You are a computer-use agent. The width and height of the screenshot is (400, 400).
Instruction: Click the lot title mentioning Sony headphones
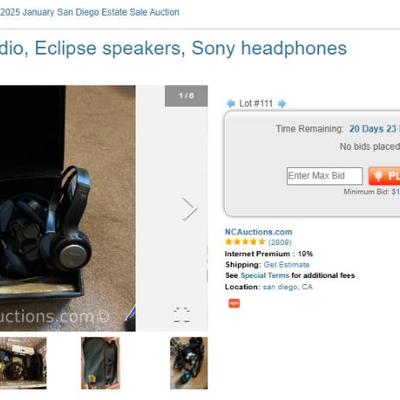[173, 48]
